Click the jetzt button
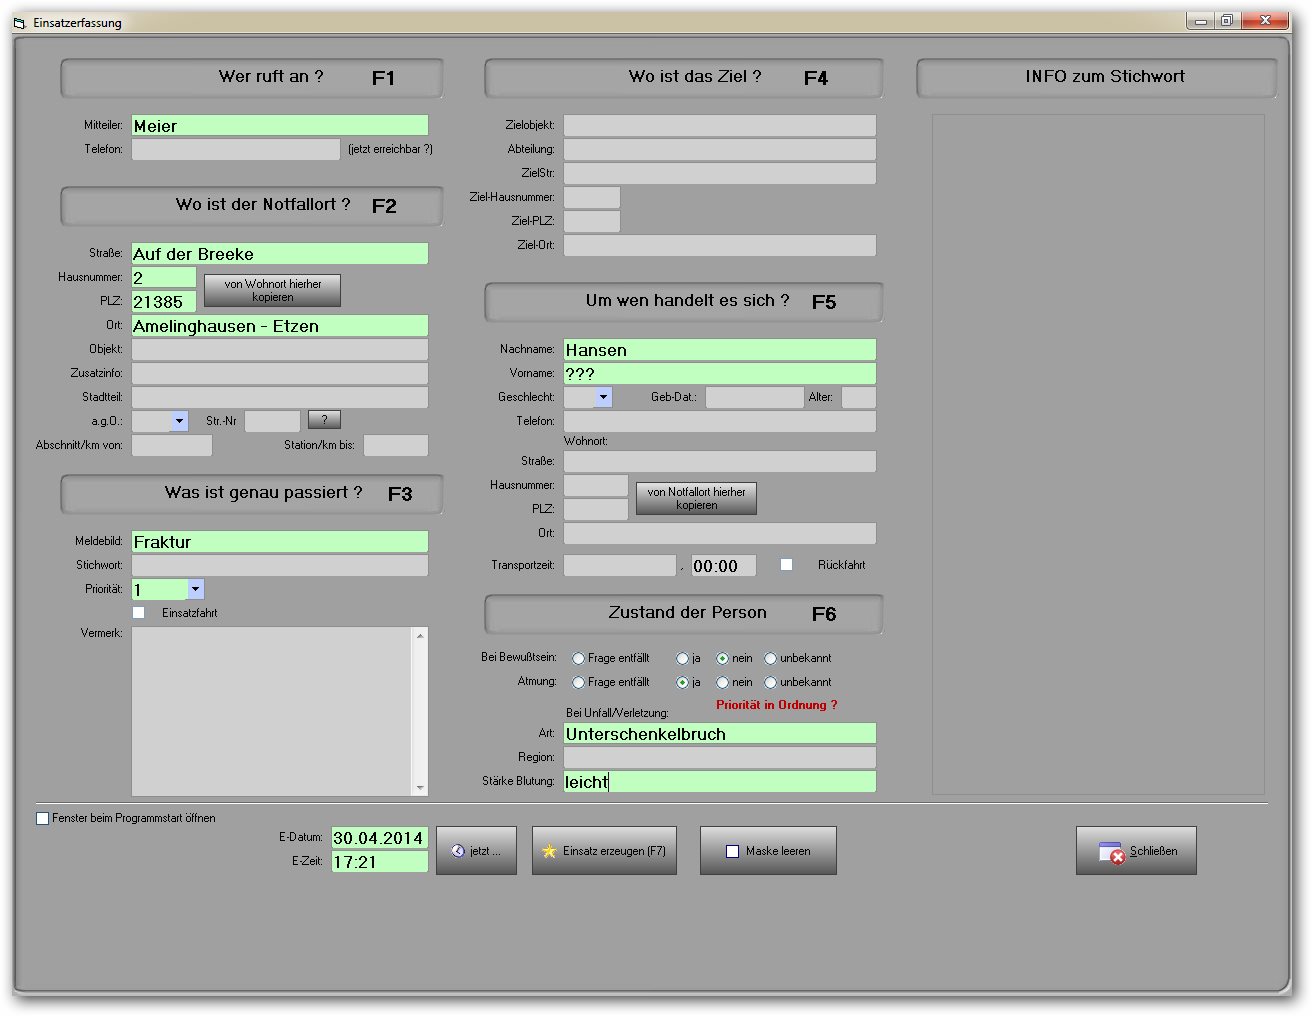The width and height of the screenshot is (1312, 1016). click(477, 851)
